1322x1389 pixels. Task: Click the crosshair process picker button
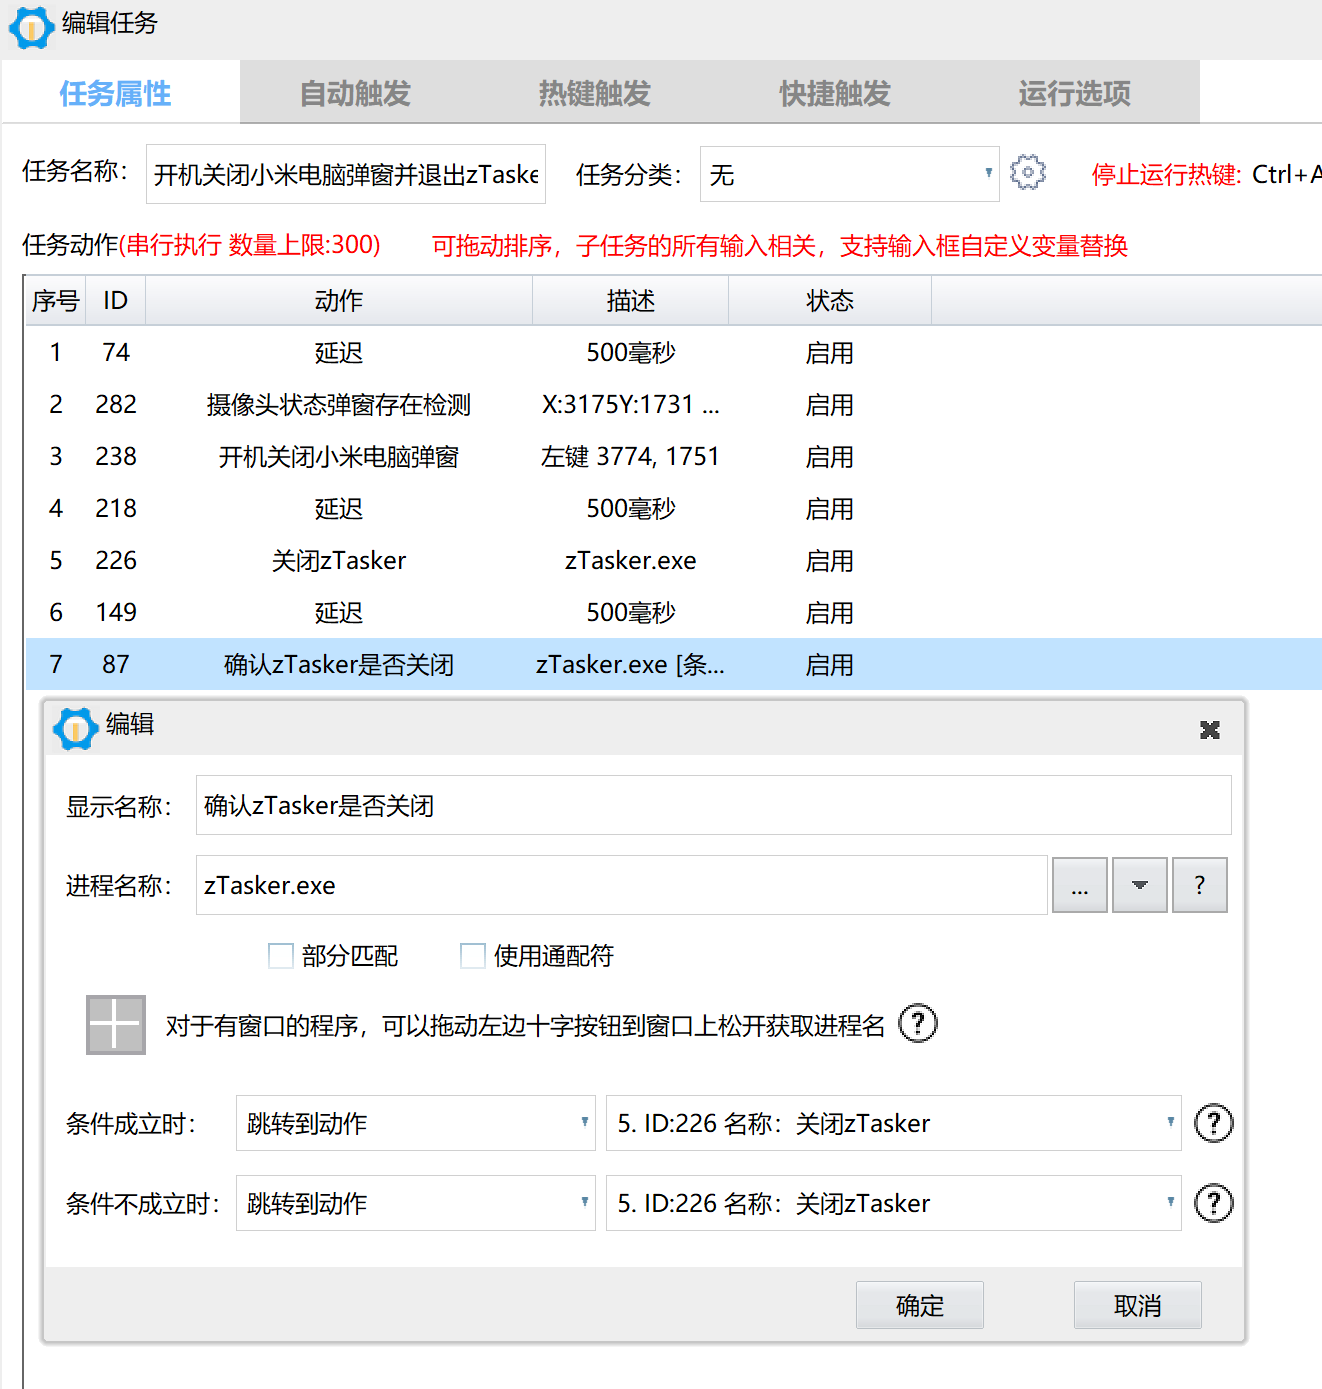click(x=114, y=1023)
